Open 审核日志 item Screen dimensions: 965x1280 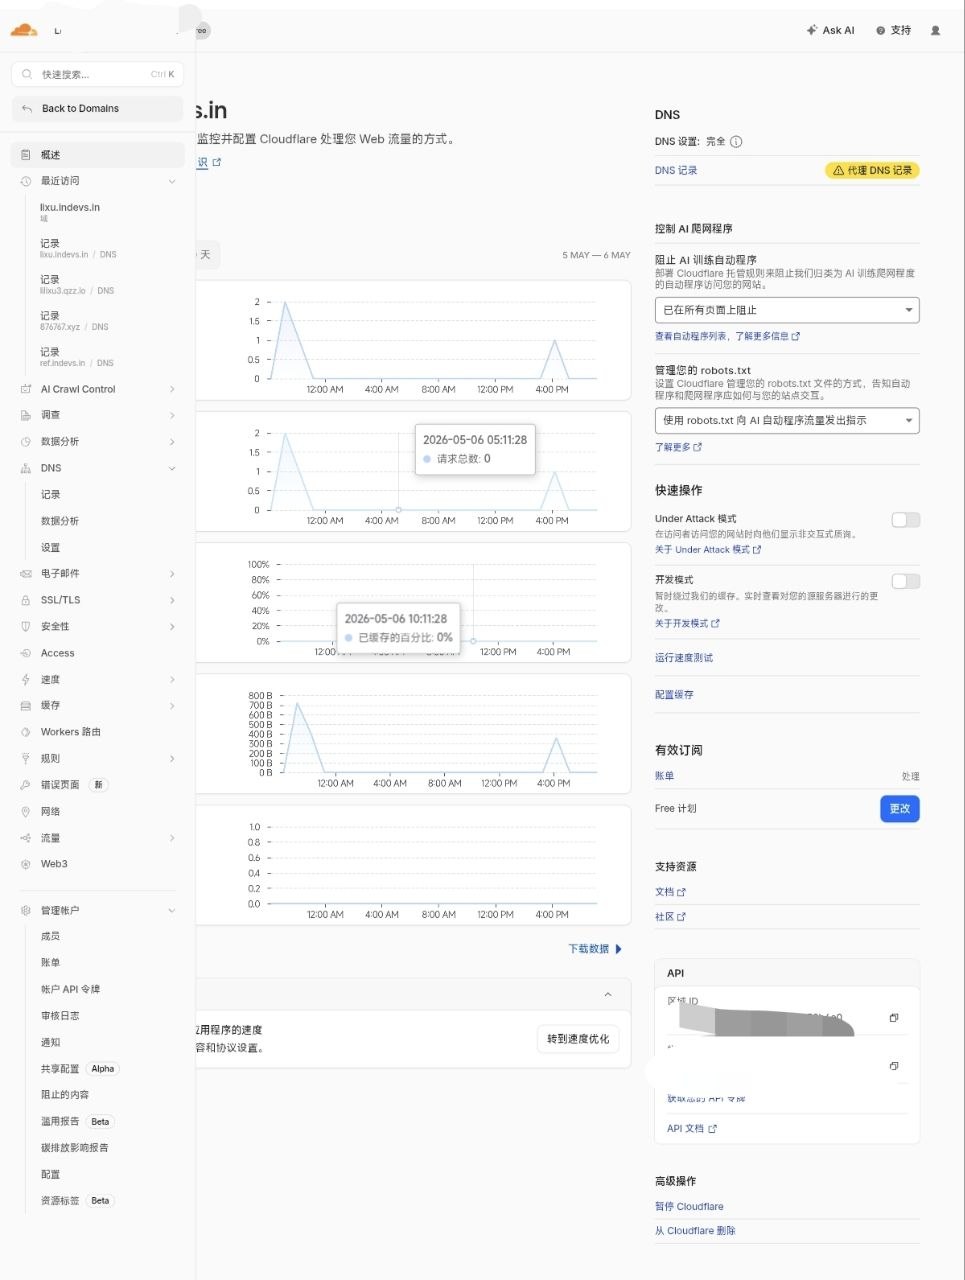click(60, 1016)
